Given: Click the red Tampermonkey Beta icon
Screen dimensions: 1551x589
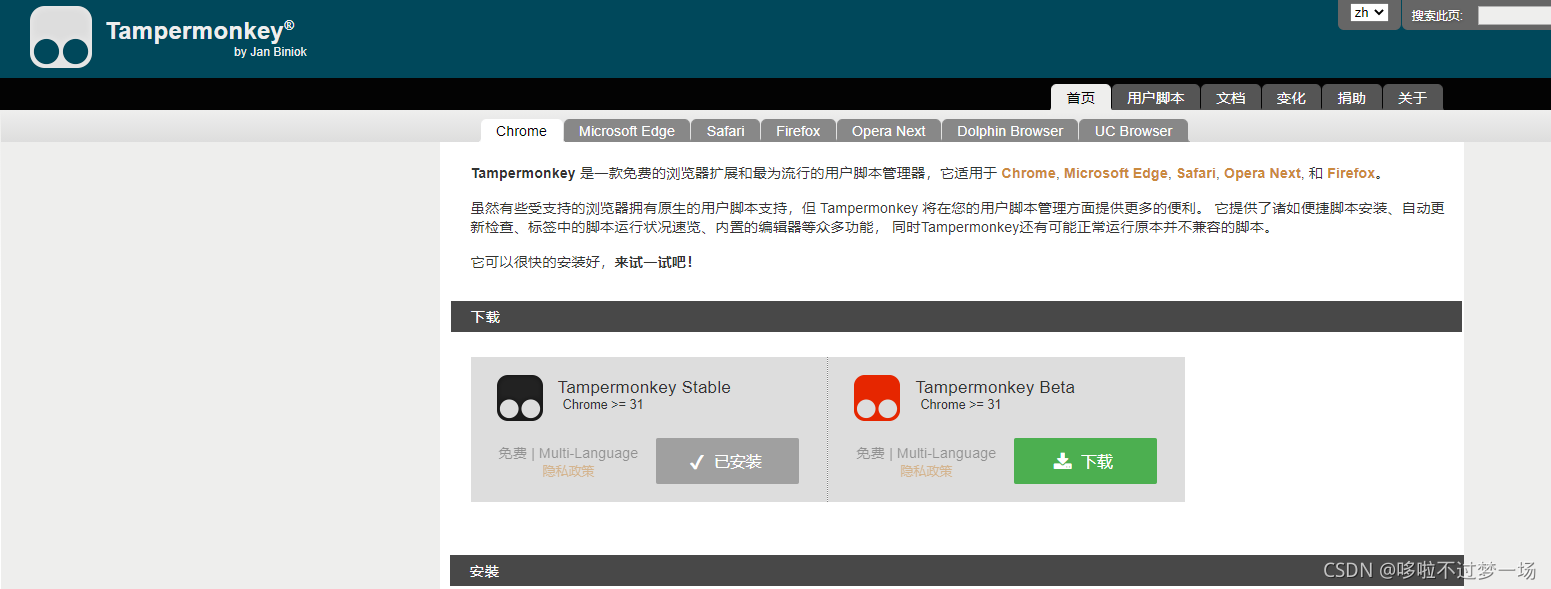Looking at the screenshot, I should click(877, 398).
